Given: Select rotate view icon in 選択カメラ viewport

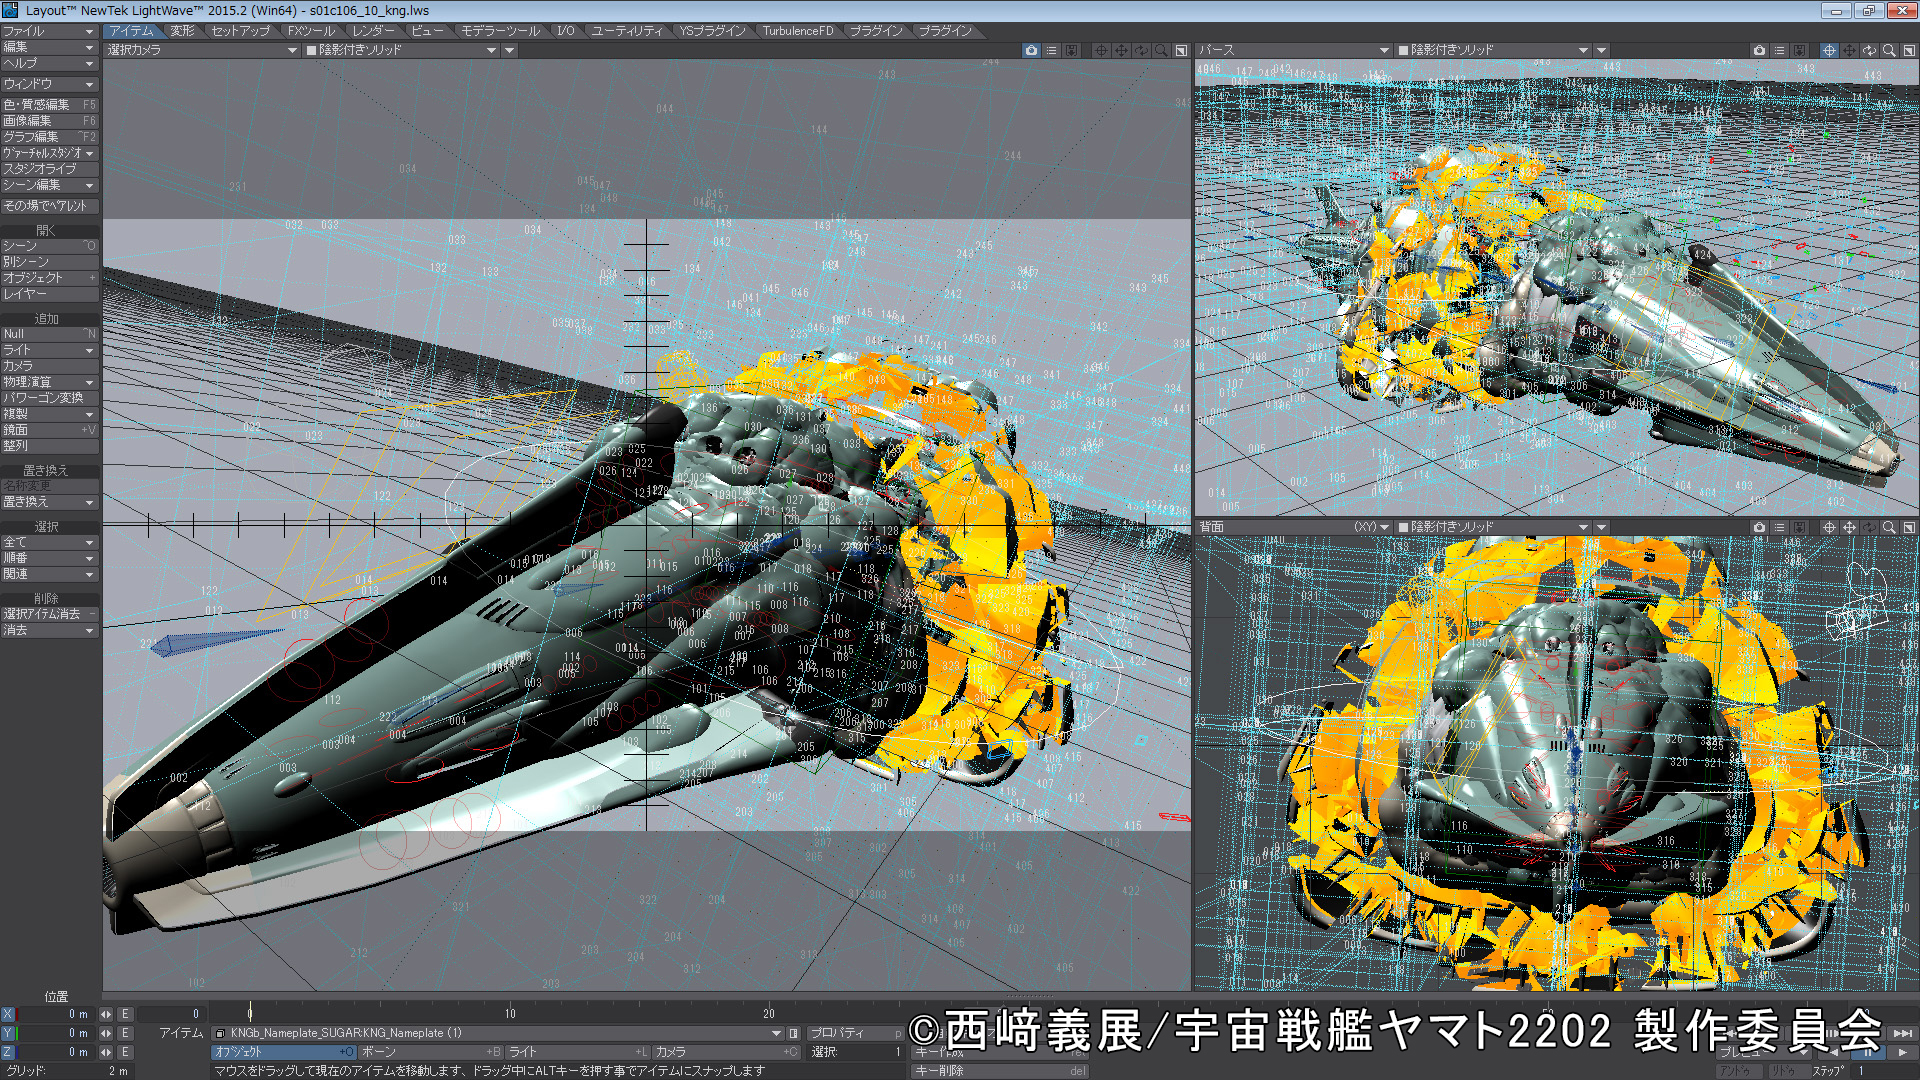Looking at the screenshot, I should pyautogui.click(x=1141, y=50).
